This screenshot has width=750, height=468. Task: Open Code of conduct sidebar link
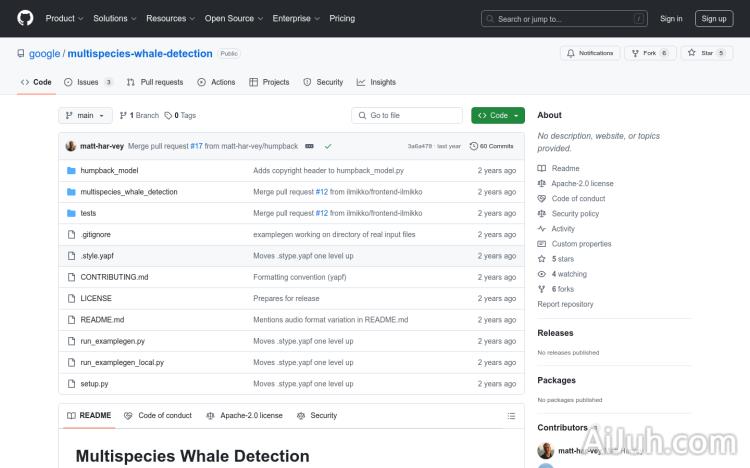pos(571,199)
